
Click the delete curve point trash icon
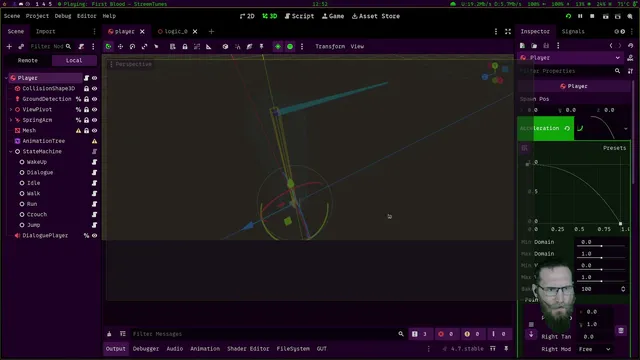click(x=621, y=330)
